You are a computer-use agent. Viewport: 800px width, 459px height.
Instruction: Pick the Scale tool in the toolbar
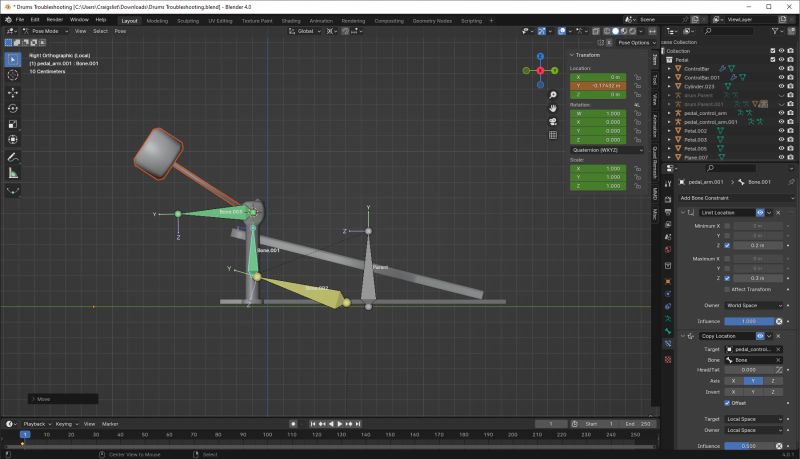click(13, 124)
